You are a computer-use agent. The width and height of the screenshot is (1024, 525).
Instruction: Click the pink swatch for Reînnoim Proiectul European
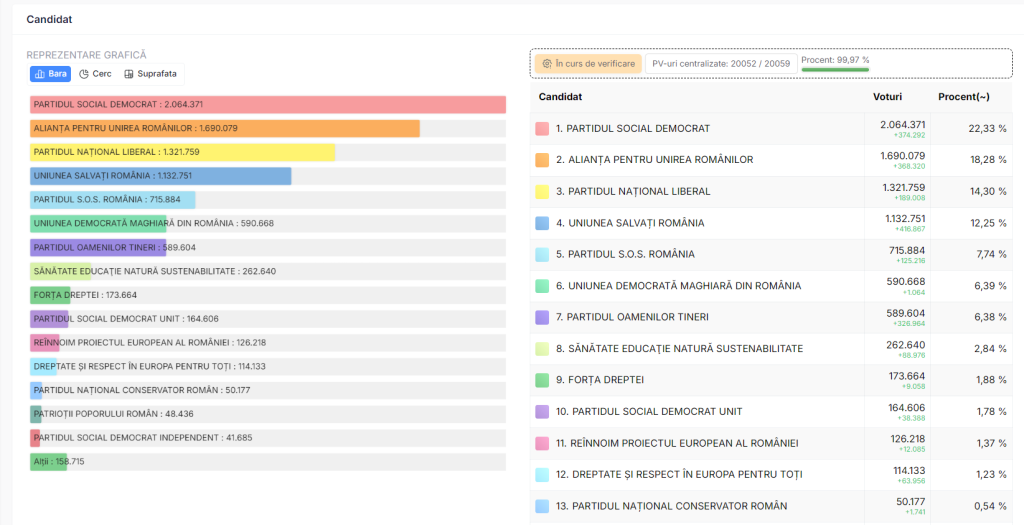pos(542,443)
